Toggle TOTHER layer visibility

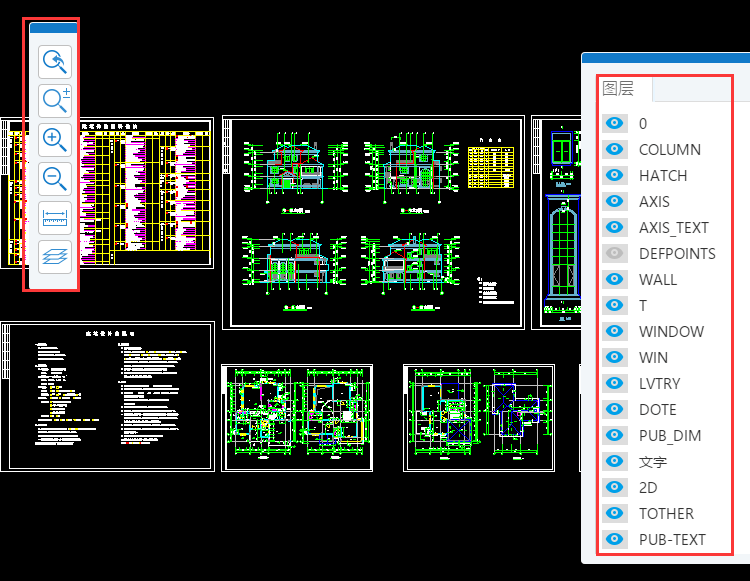[x=615, y=513]
